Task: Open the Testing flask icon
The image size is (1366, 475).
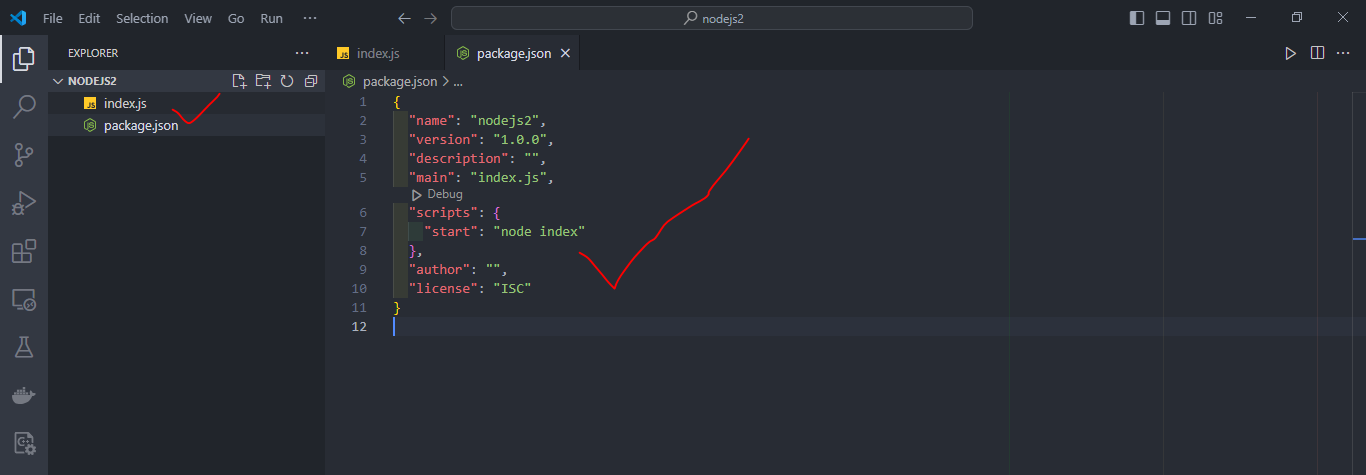Action: click(24, 347)
